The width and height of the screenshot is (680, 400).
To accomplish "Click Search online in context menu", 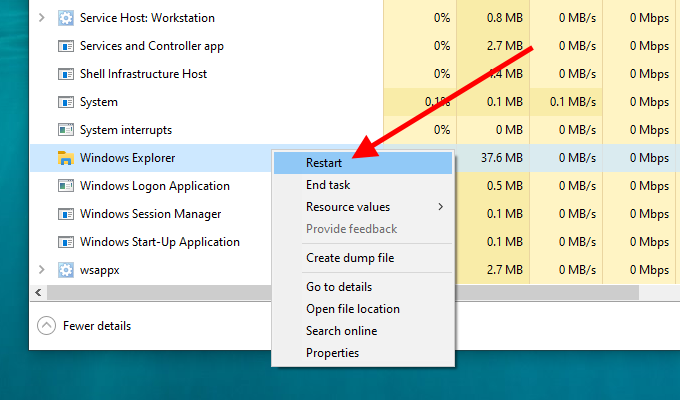I will coord(341,331).
